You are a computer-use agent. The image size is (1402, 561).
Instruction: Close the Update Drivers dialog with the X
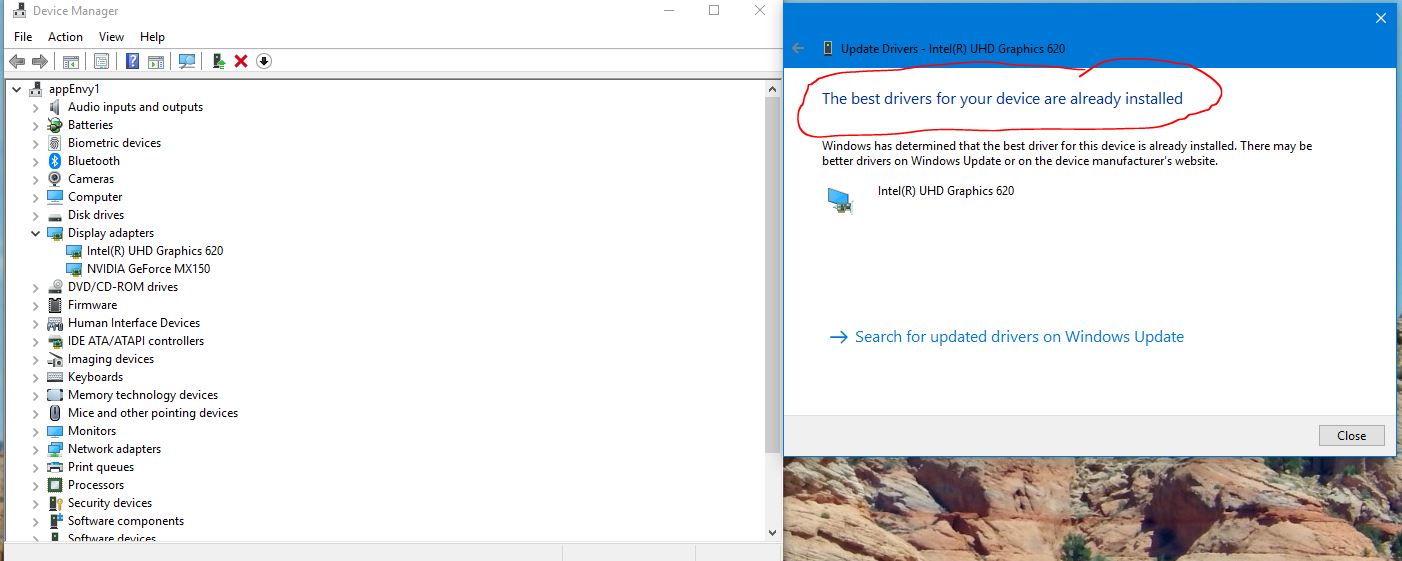1381,18
